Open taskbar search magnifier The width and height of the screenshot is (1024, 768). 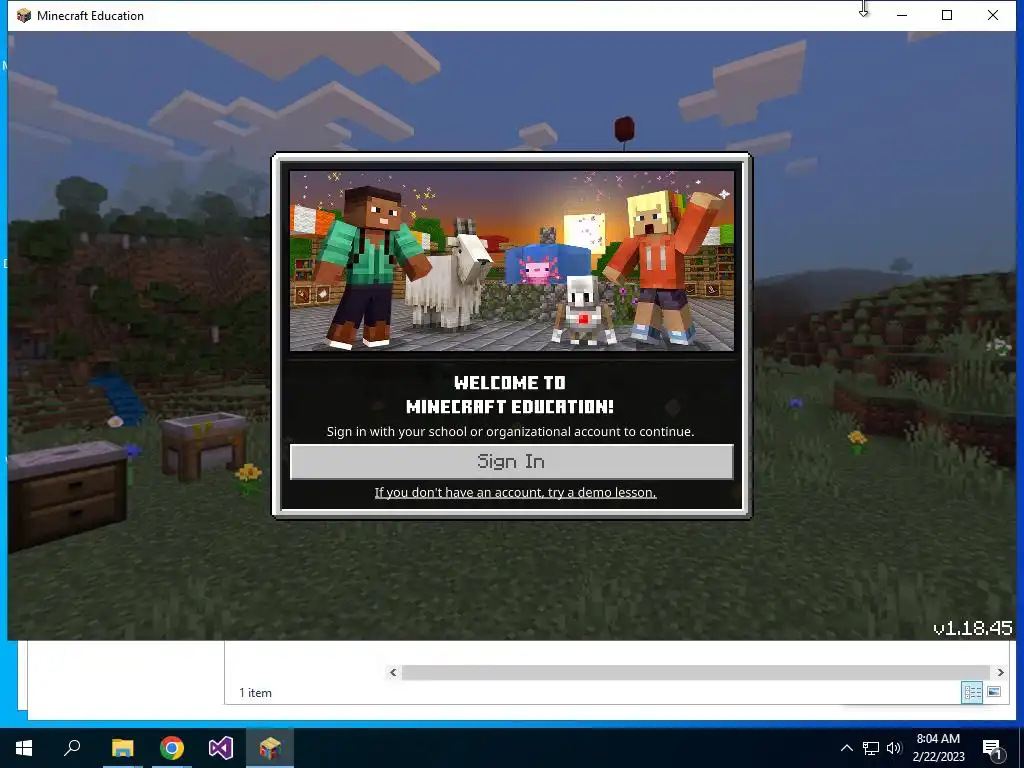72,748
